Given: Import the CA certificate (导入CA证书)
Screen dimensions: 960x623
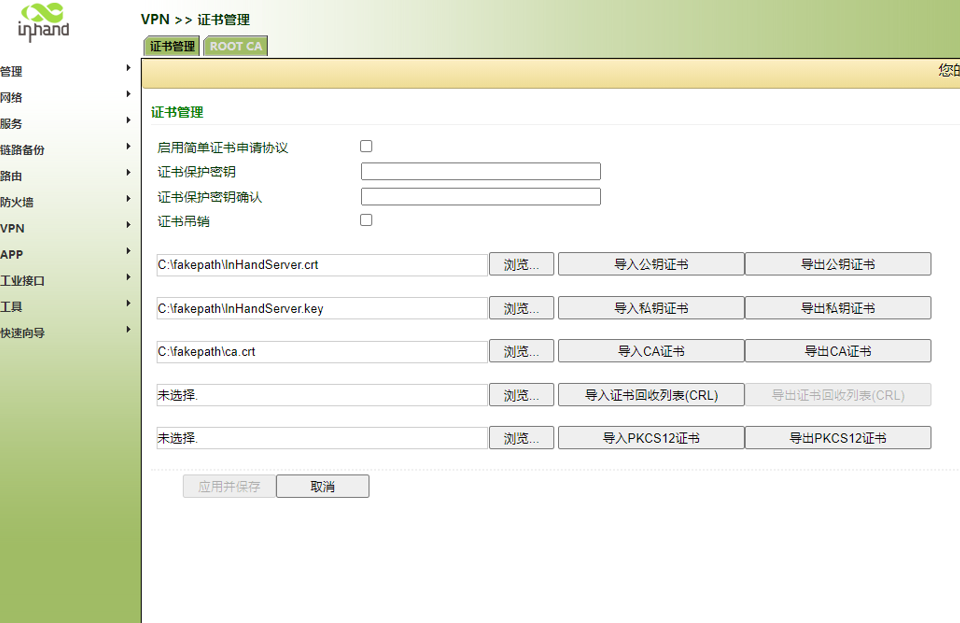Looking at the screenshot, I should [x=651, y=351].
